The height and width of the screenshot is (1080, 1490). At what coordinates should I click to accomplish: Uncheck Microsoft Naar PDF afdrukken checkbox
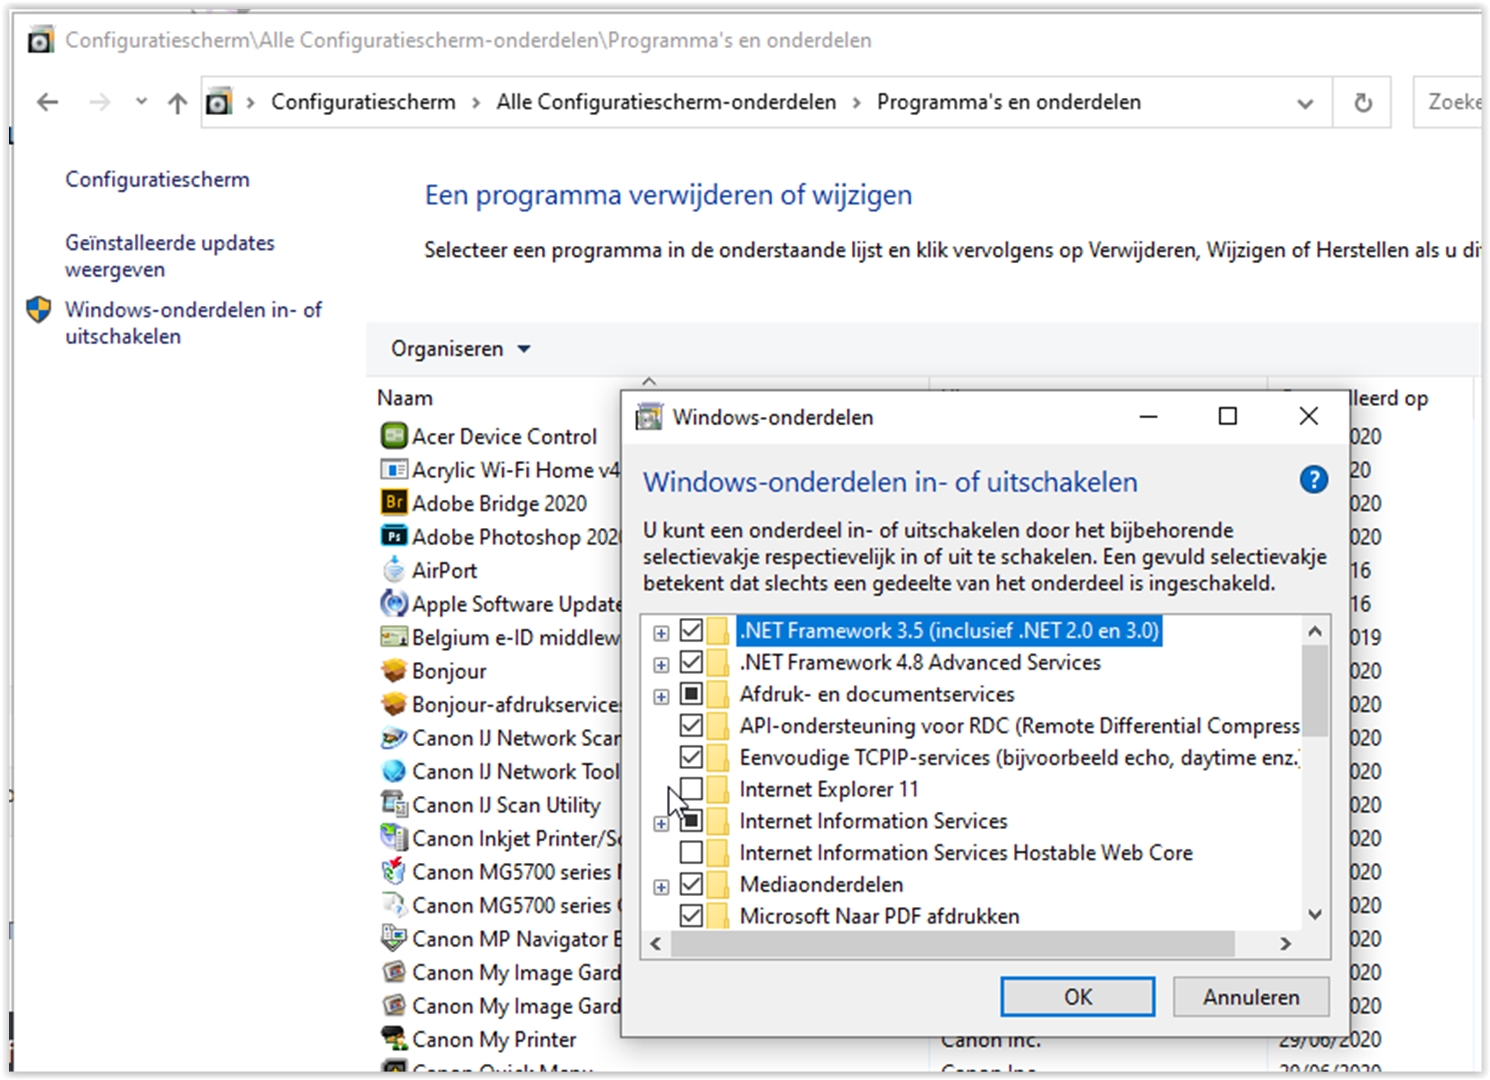(691, 916)
